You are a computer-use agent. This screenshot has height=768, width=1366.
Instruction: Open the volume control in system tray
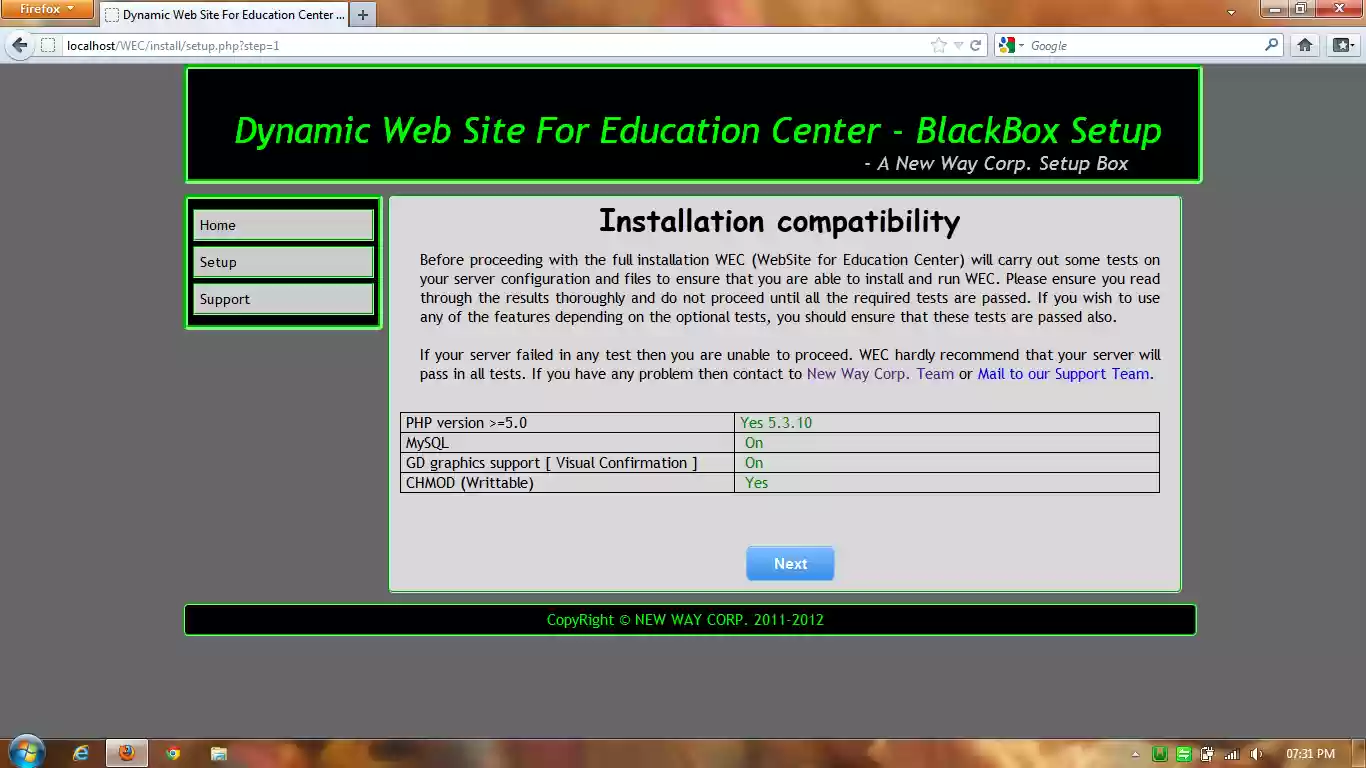[1257, 753]
